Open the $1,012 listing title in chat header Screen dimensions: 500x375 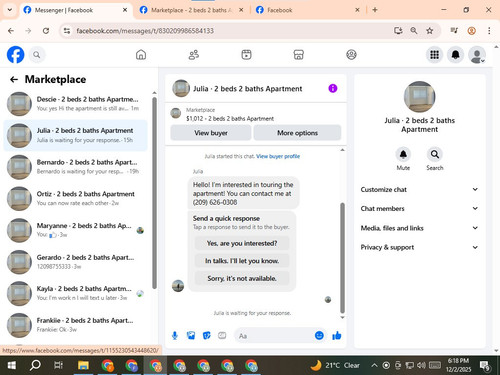click(230, 119)
